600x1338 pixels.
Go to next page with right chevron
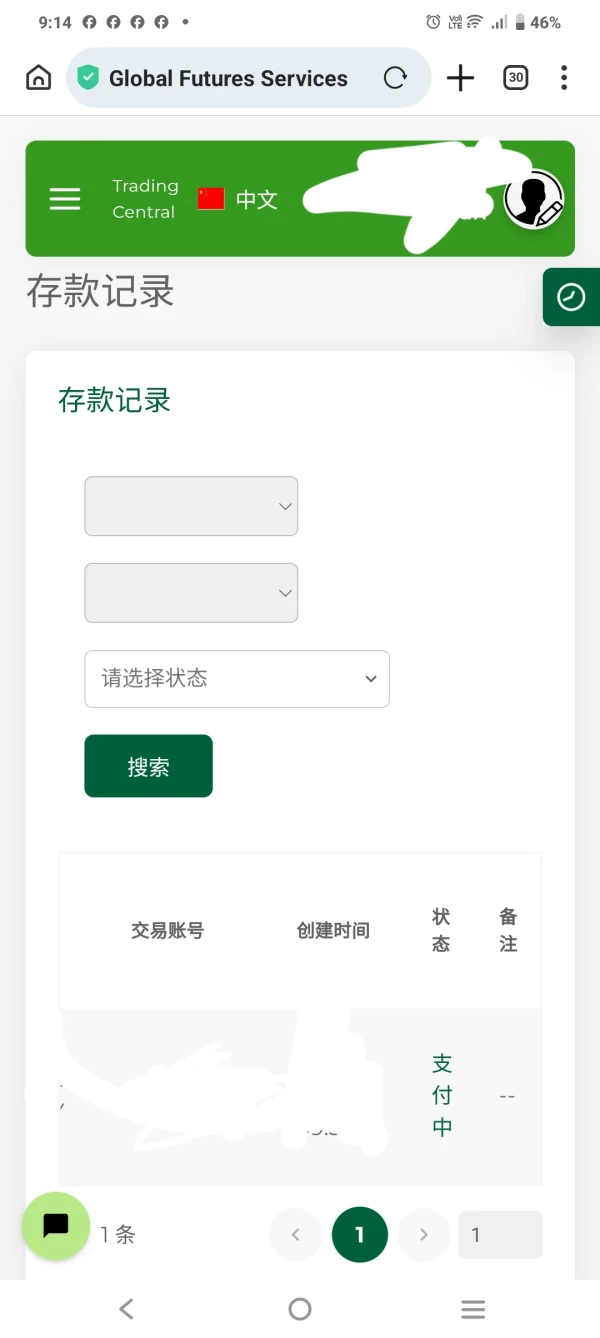[424, 1235]
